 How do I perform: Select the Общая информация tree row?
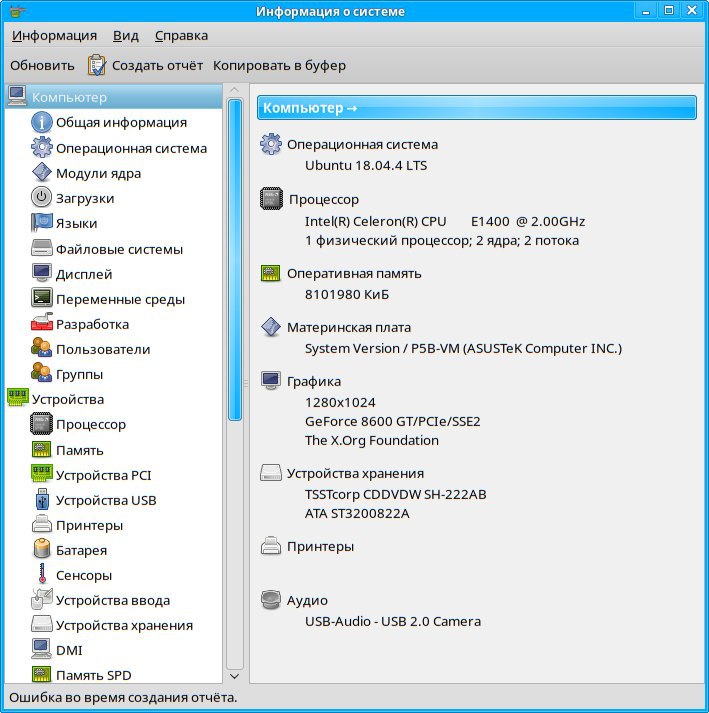(114, 122)
